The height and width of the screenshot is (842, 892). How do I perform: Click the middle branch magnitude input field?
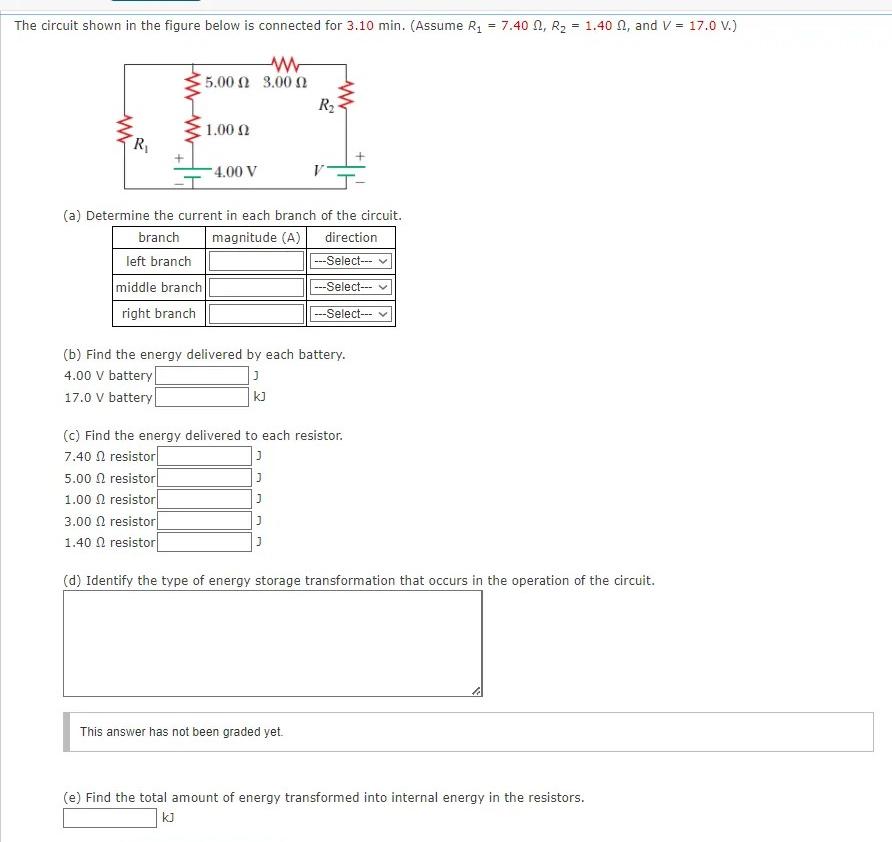[x=256, y=287]
